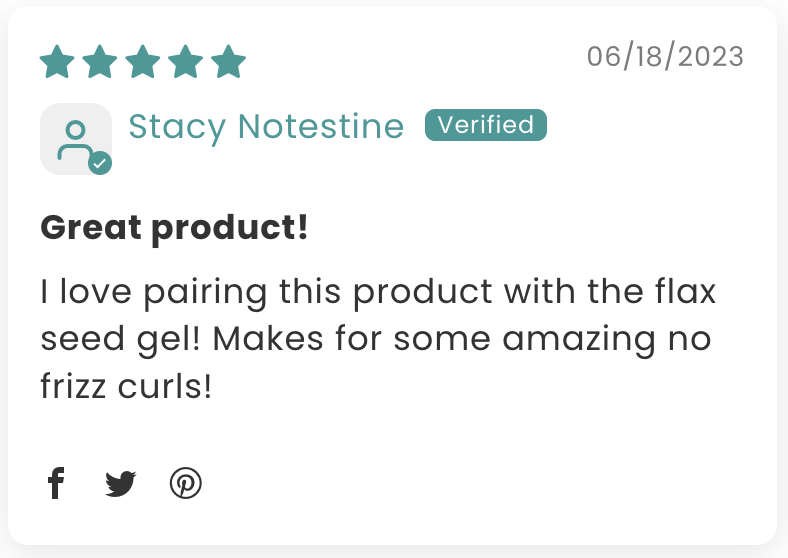
Task: Click the third rating star
Action: [143, 61]
